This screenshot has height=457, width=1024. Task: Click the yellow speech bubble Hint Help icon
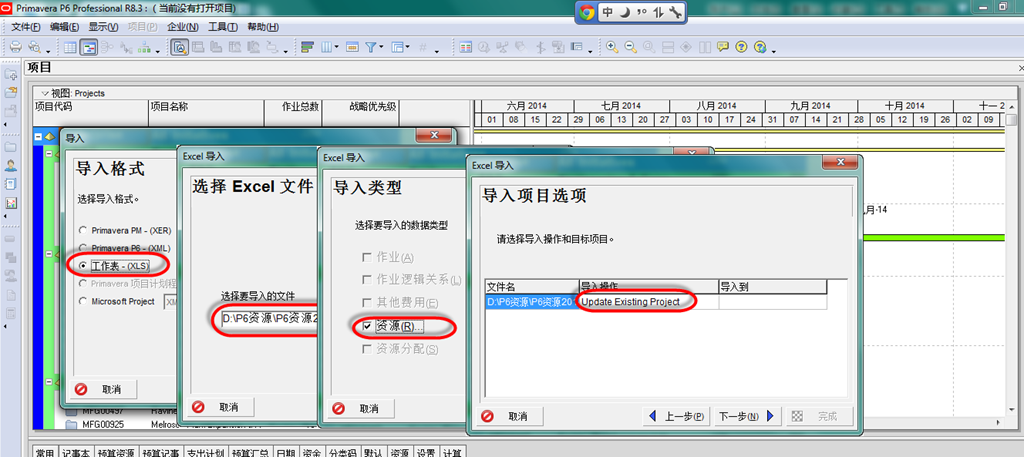tap(722, 47)
